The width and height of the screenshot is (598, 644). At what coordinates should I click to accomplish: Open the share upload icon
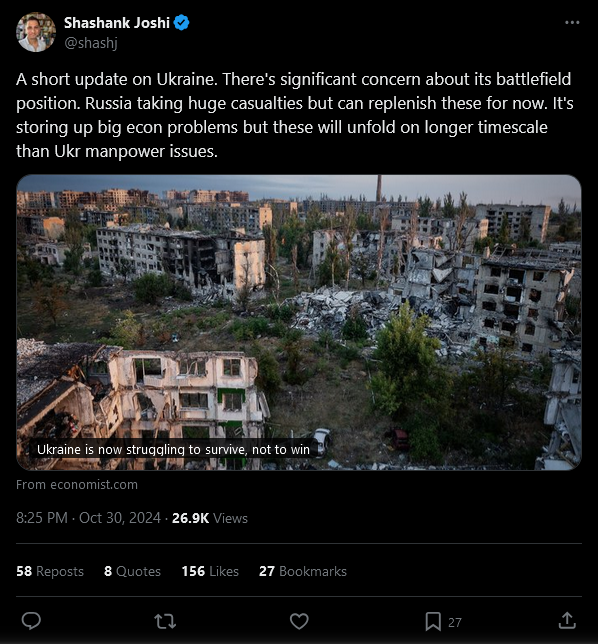coord(567,621)
